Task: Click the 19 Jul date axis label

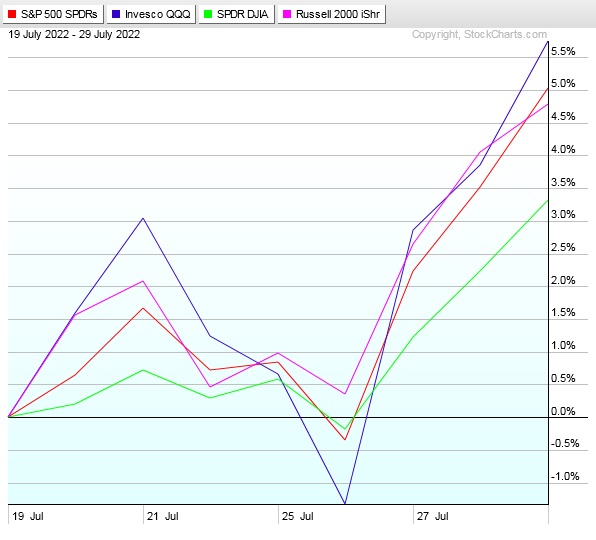Action: 28,516
